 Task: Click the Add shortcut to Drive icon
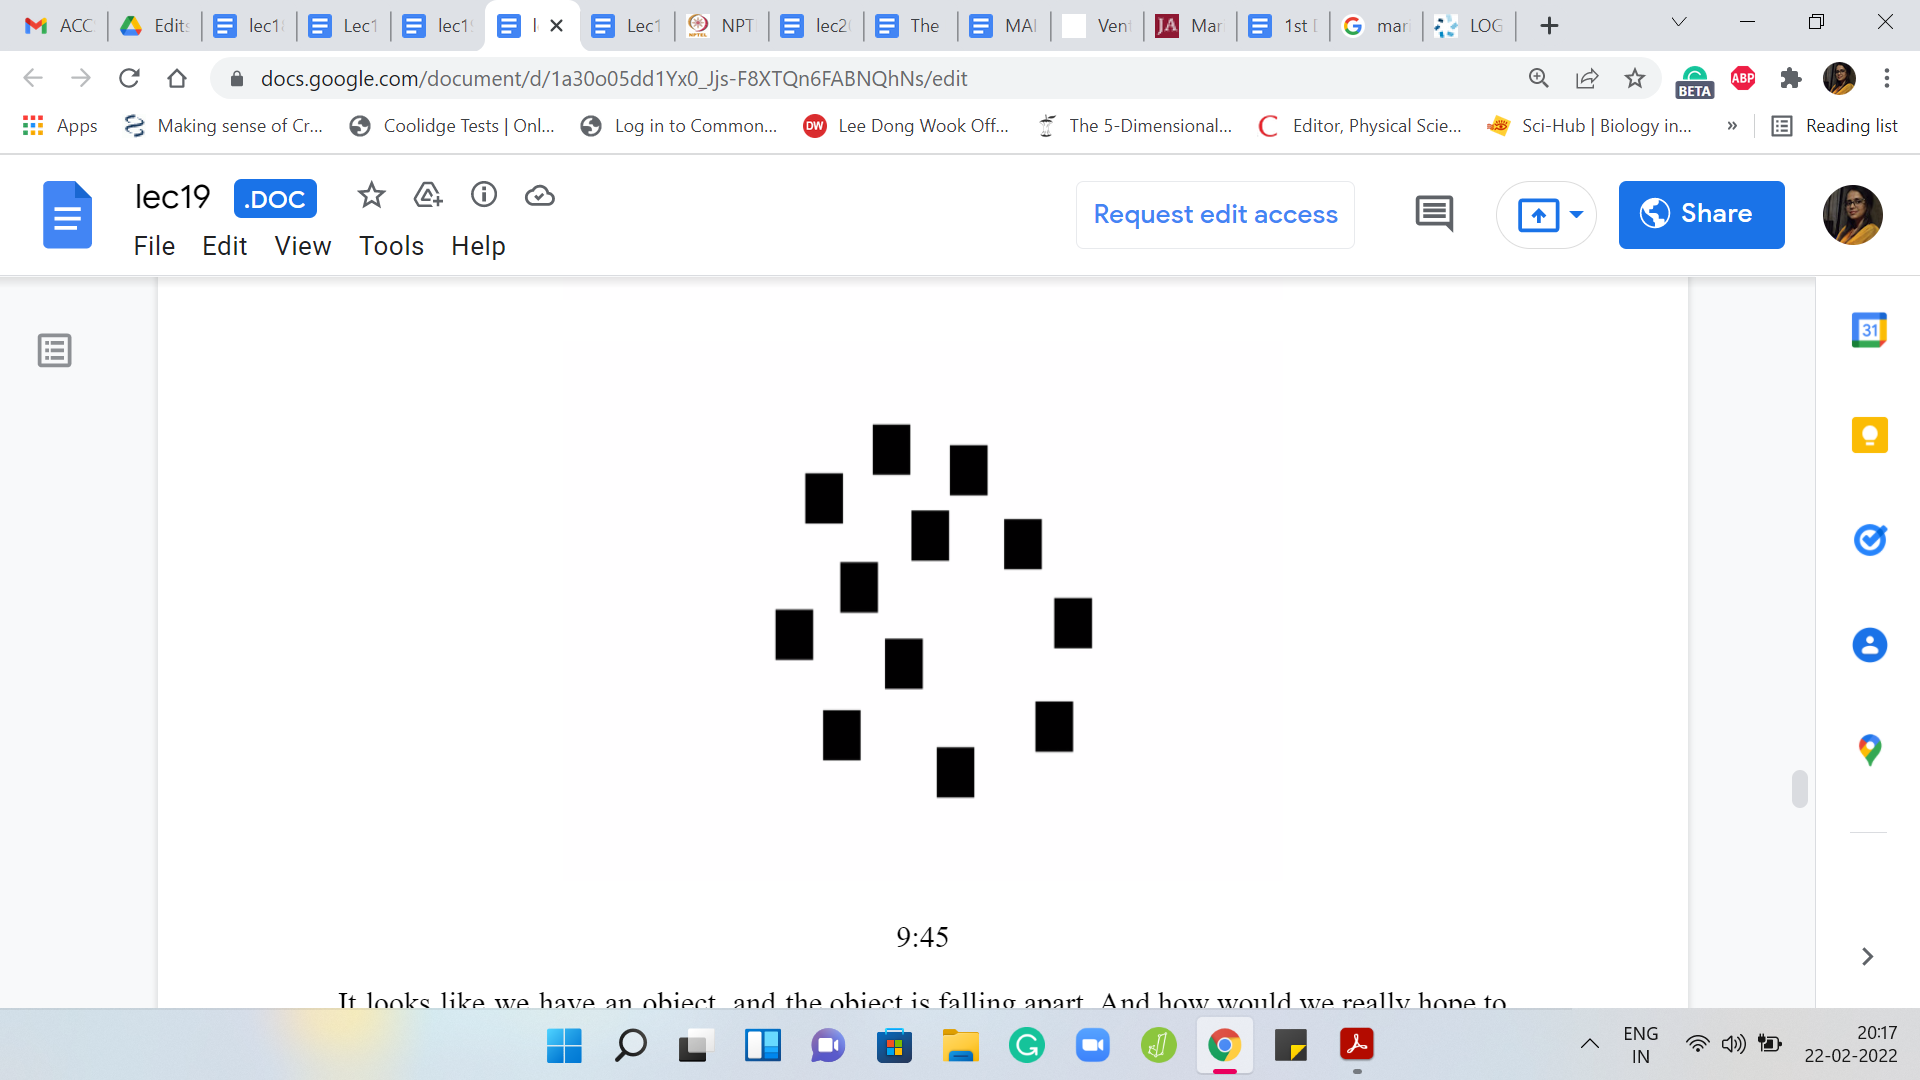(428, 195)
